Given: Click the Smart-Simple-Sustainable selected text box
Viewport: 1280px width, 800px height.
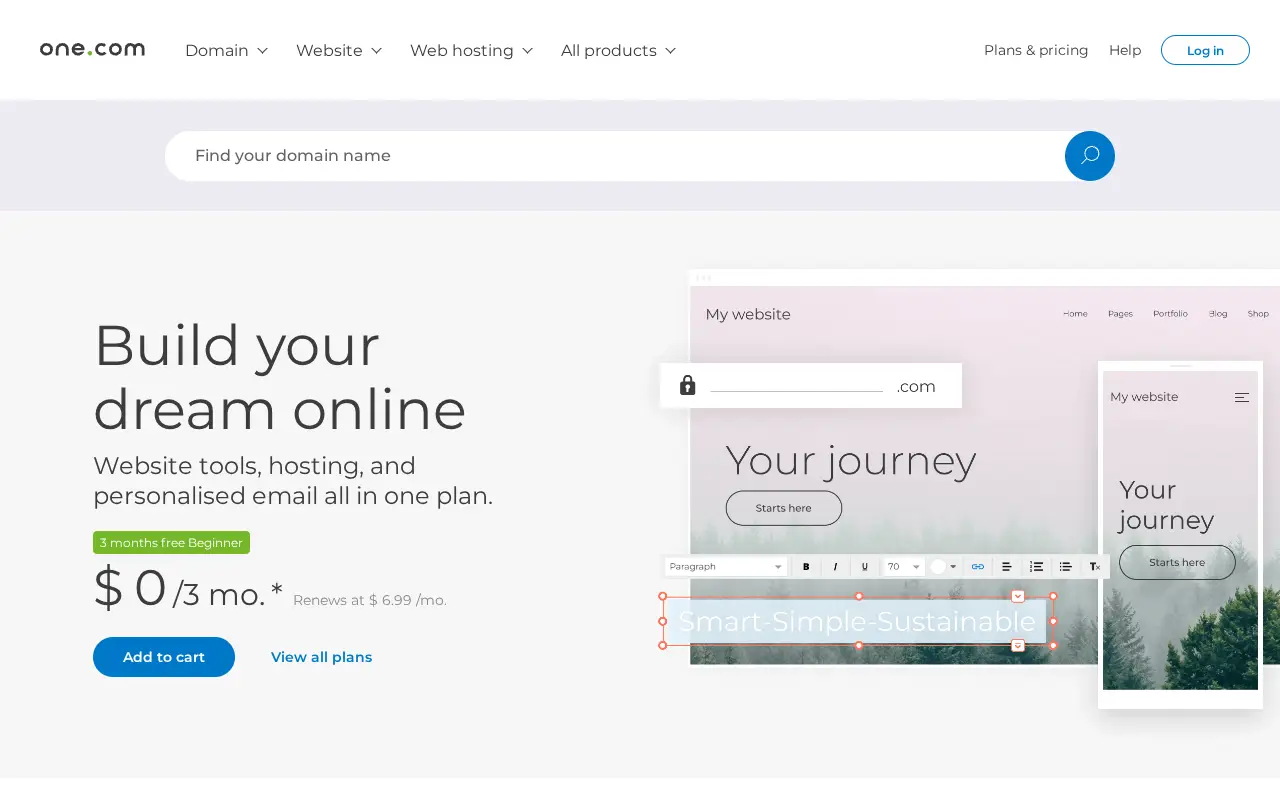Looking at the screenshot, I should [x=857, y=621].
